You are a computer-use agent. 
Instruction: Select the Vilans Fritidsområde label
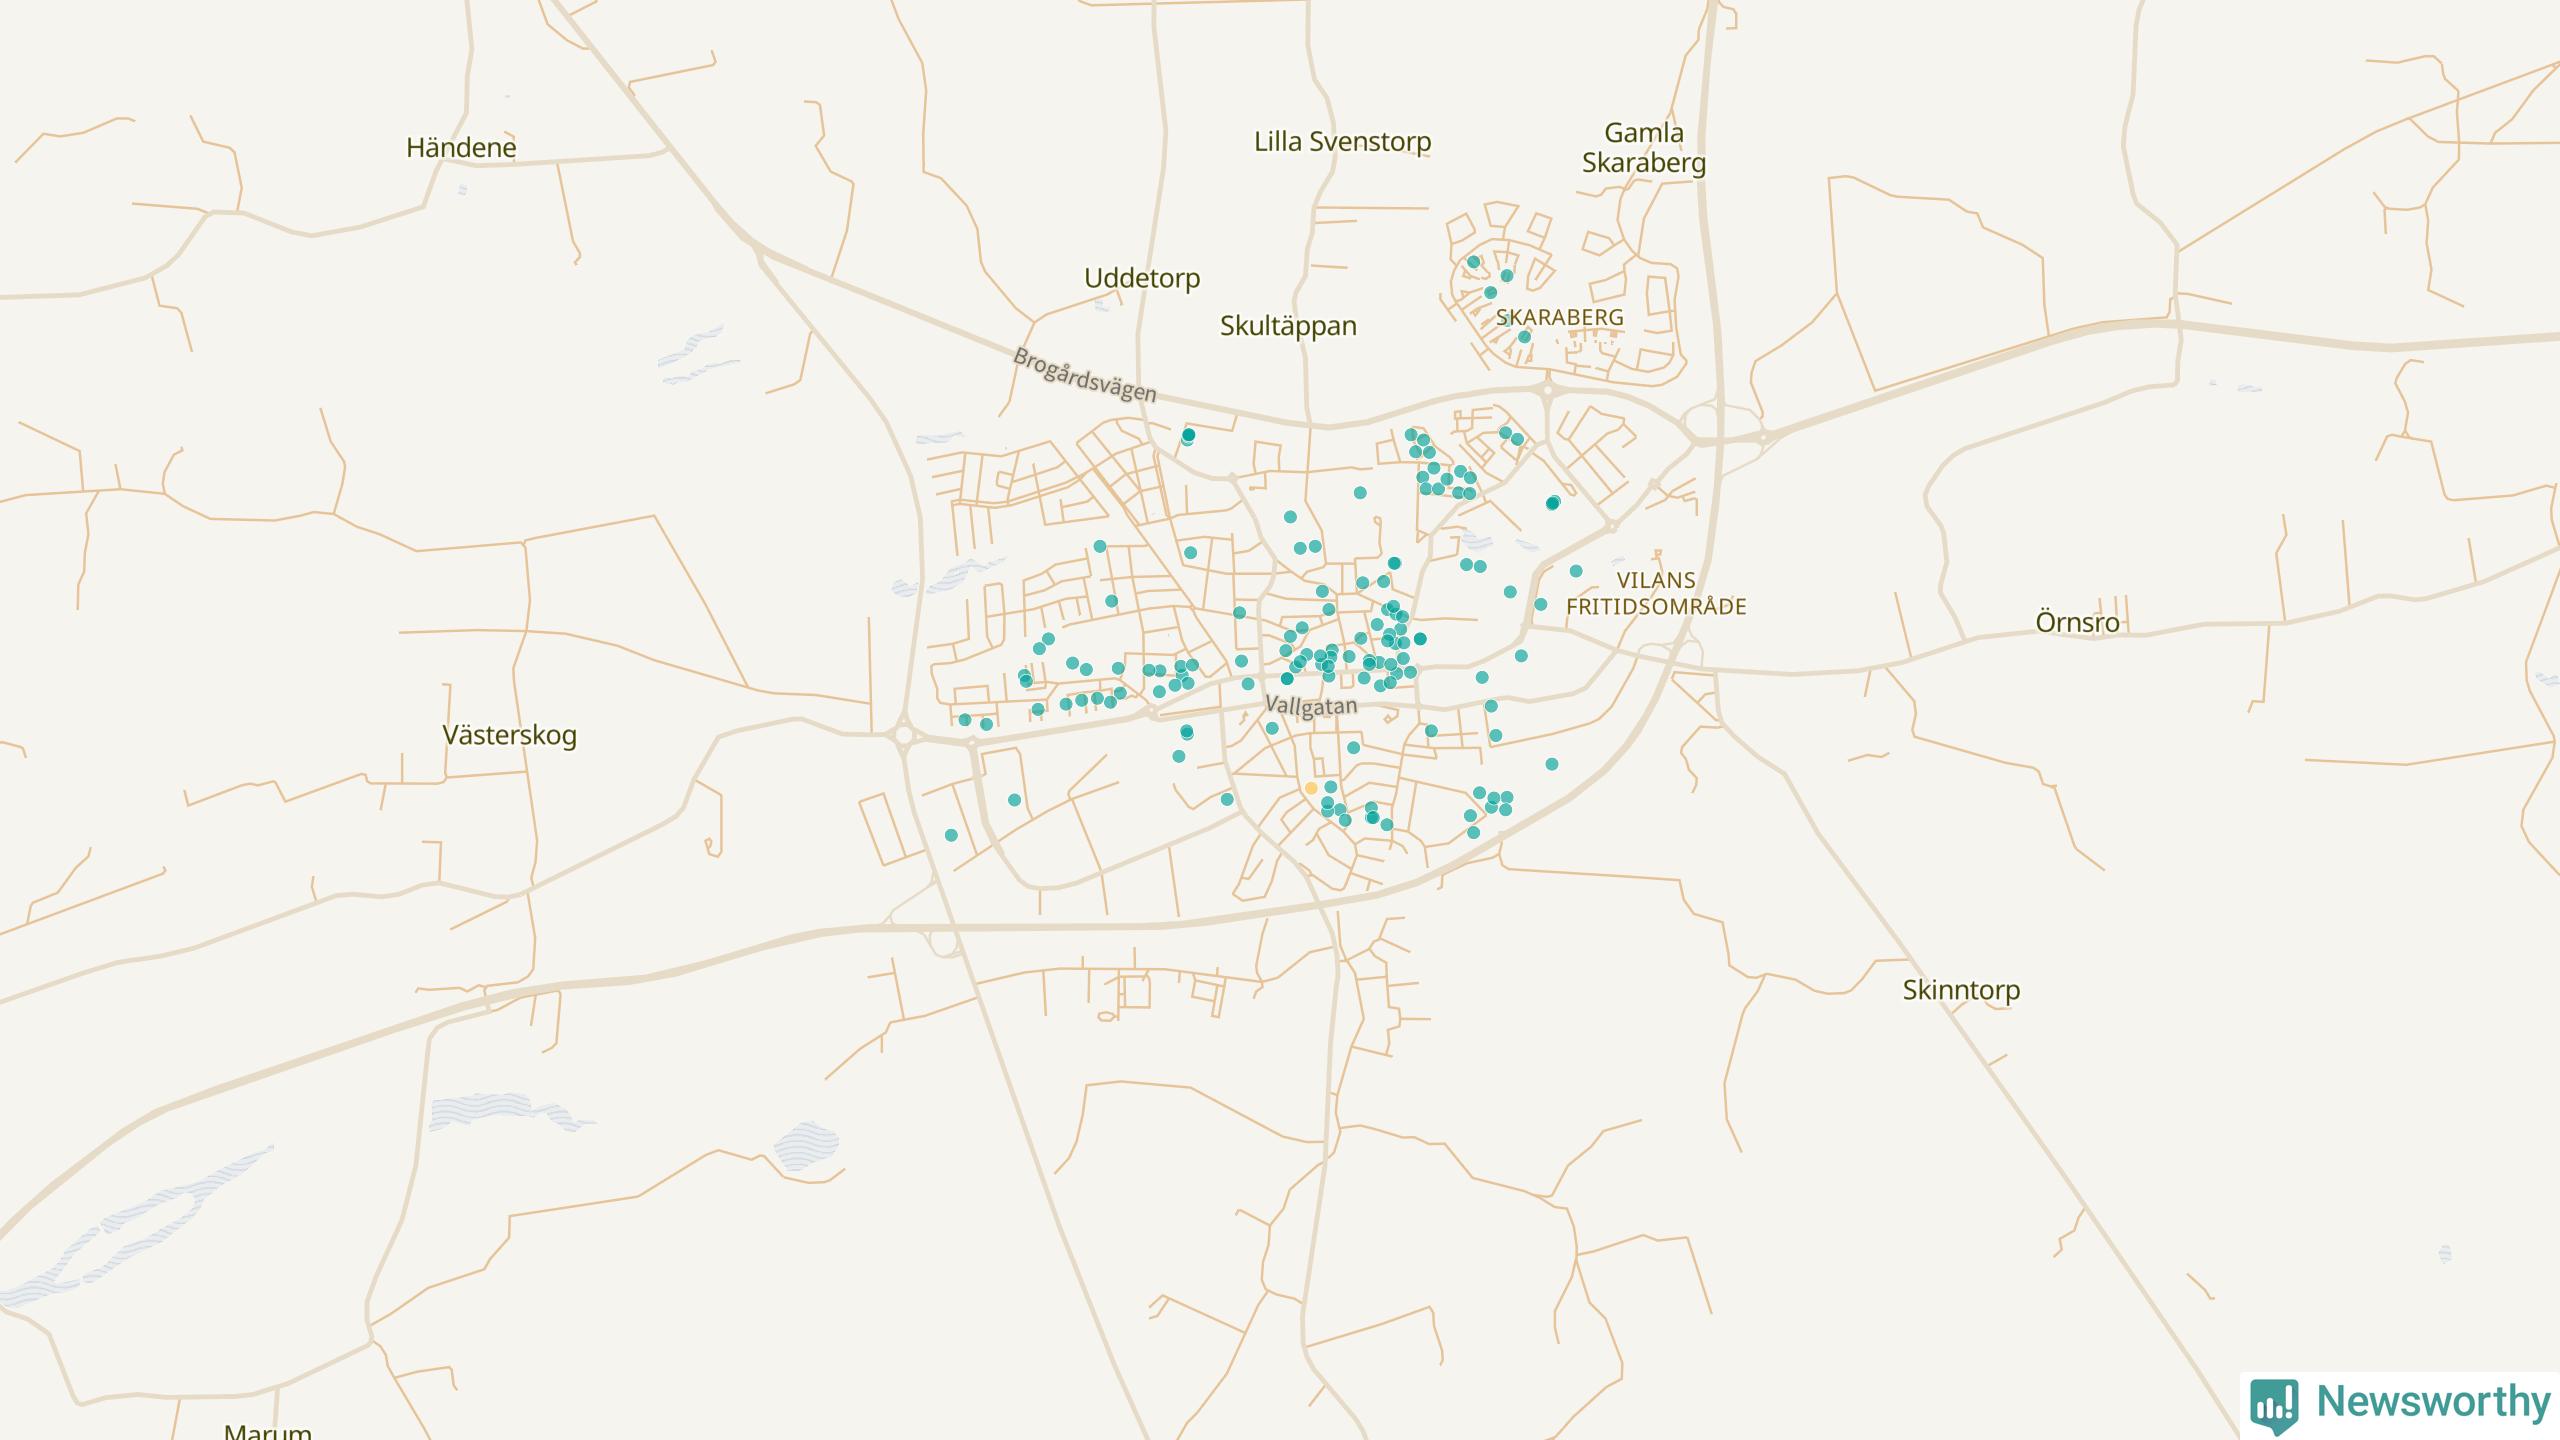tap(1656, 593)
